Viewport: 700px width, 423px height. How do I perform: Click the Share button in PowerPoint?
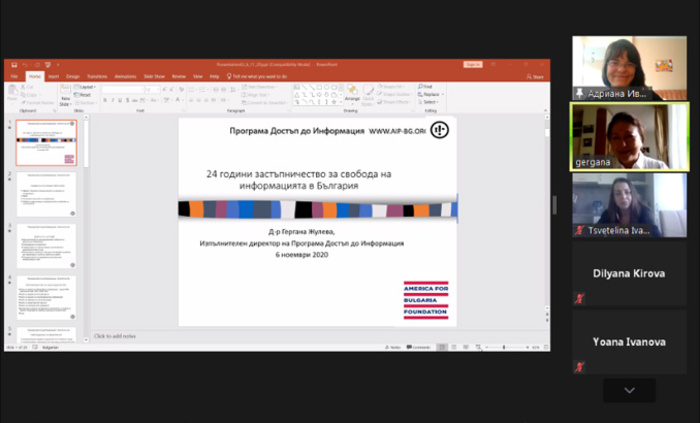point(538,76)
